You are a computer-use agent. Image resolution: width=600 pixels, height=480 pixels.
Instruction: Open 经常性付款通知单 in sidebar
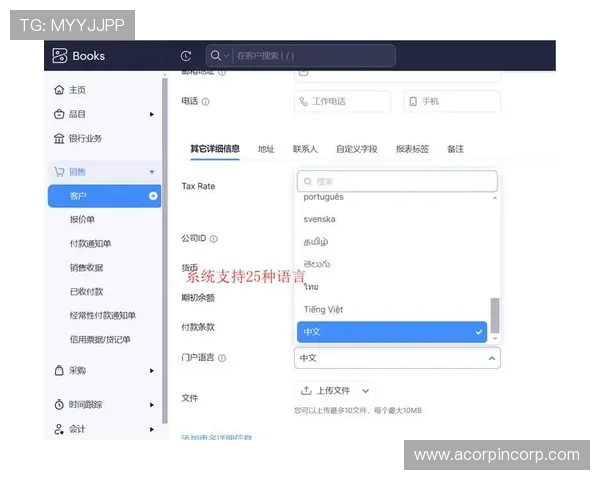(103, 315)
